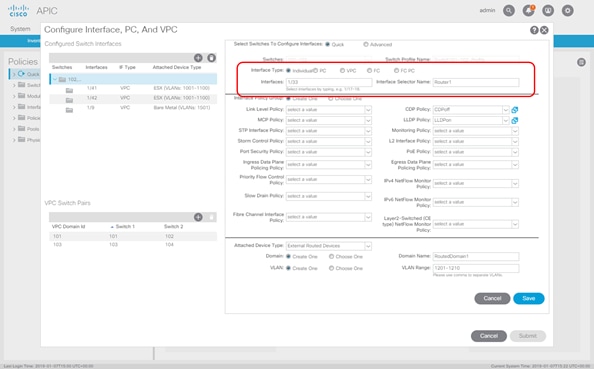Open the linked LLDP Policy icon
The image size is (594, 369).
[x=514, y=120]
